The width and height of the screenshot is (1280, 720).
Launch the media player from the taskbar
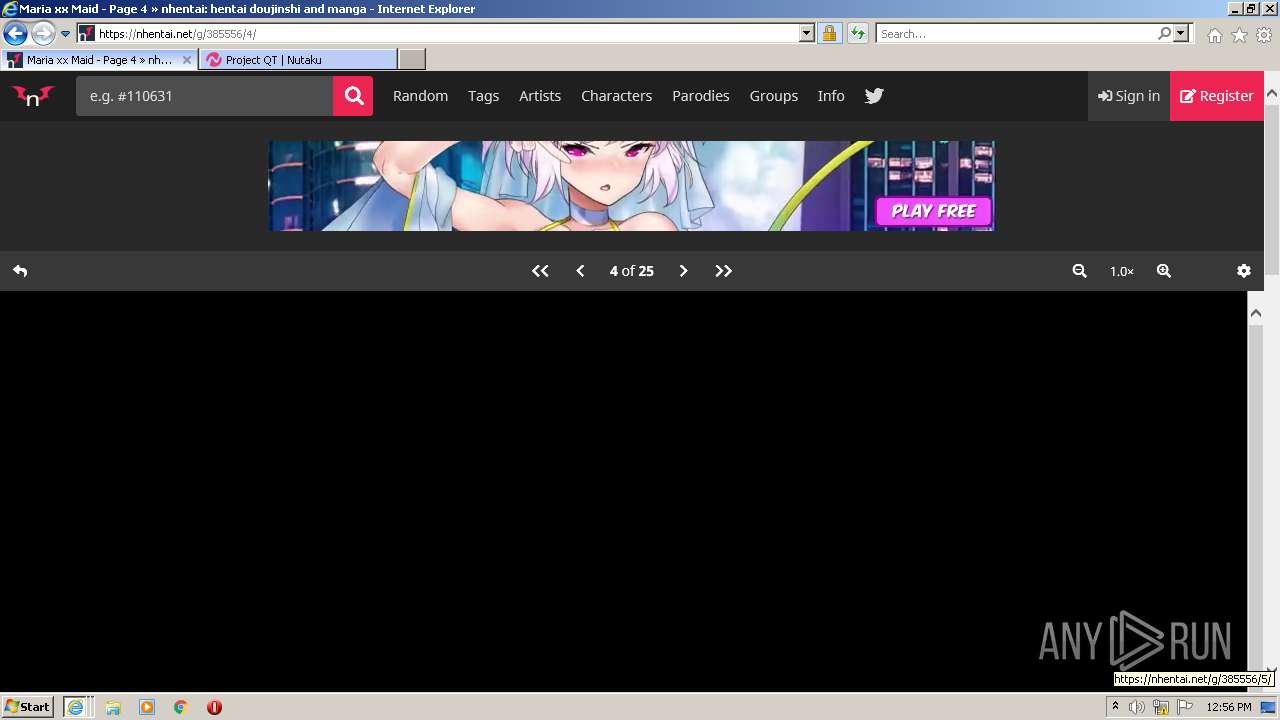147,707
